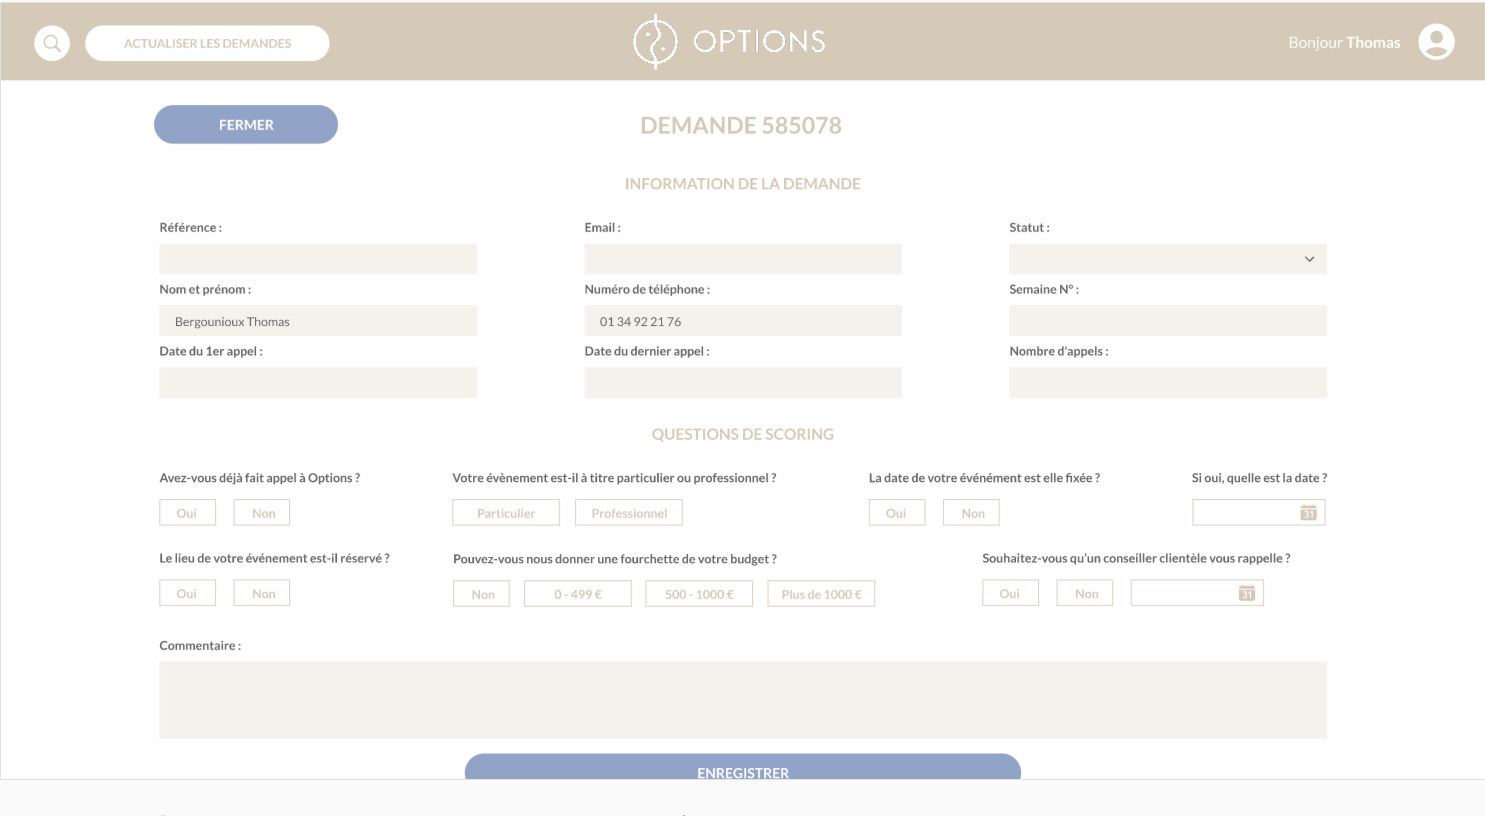Select Oui for already used Options

point(187,513)
